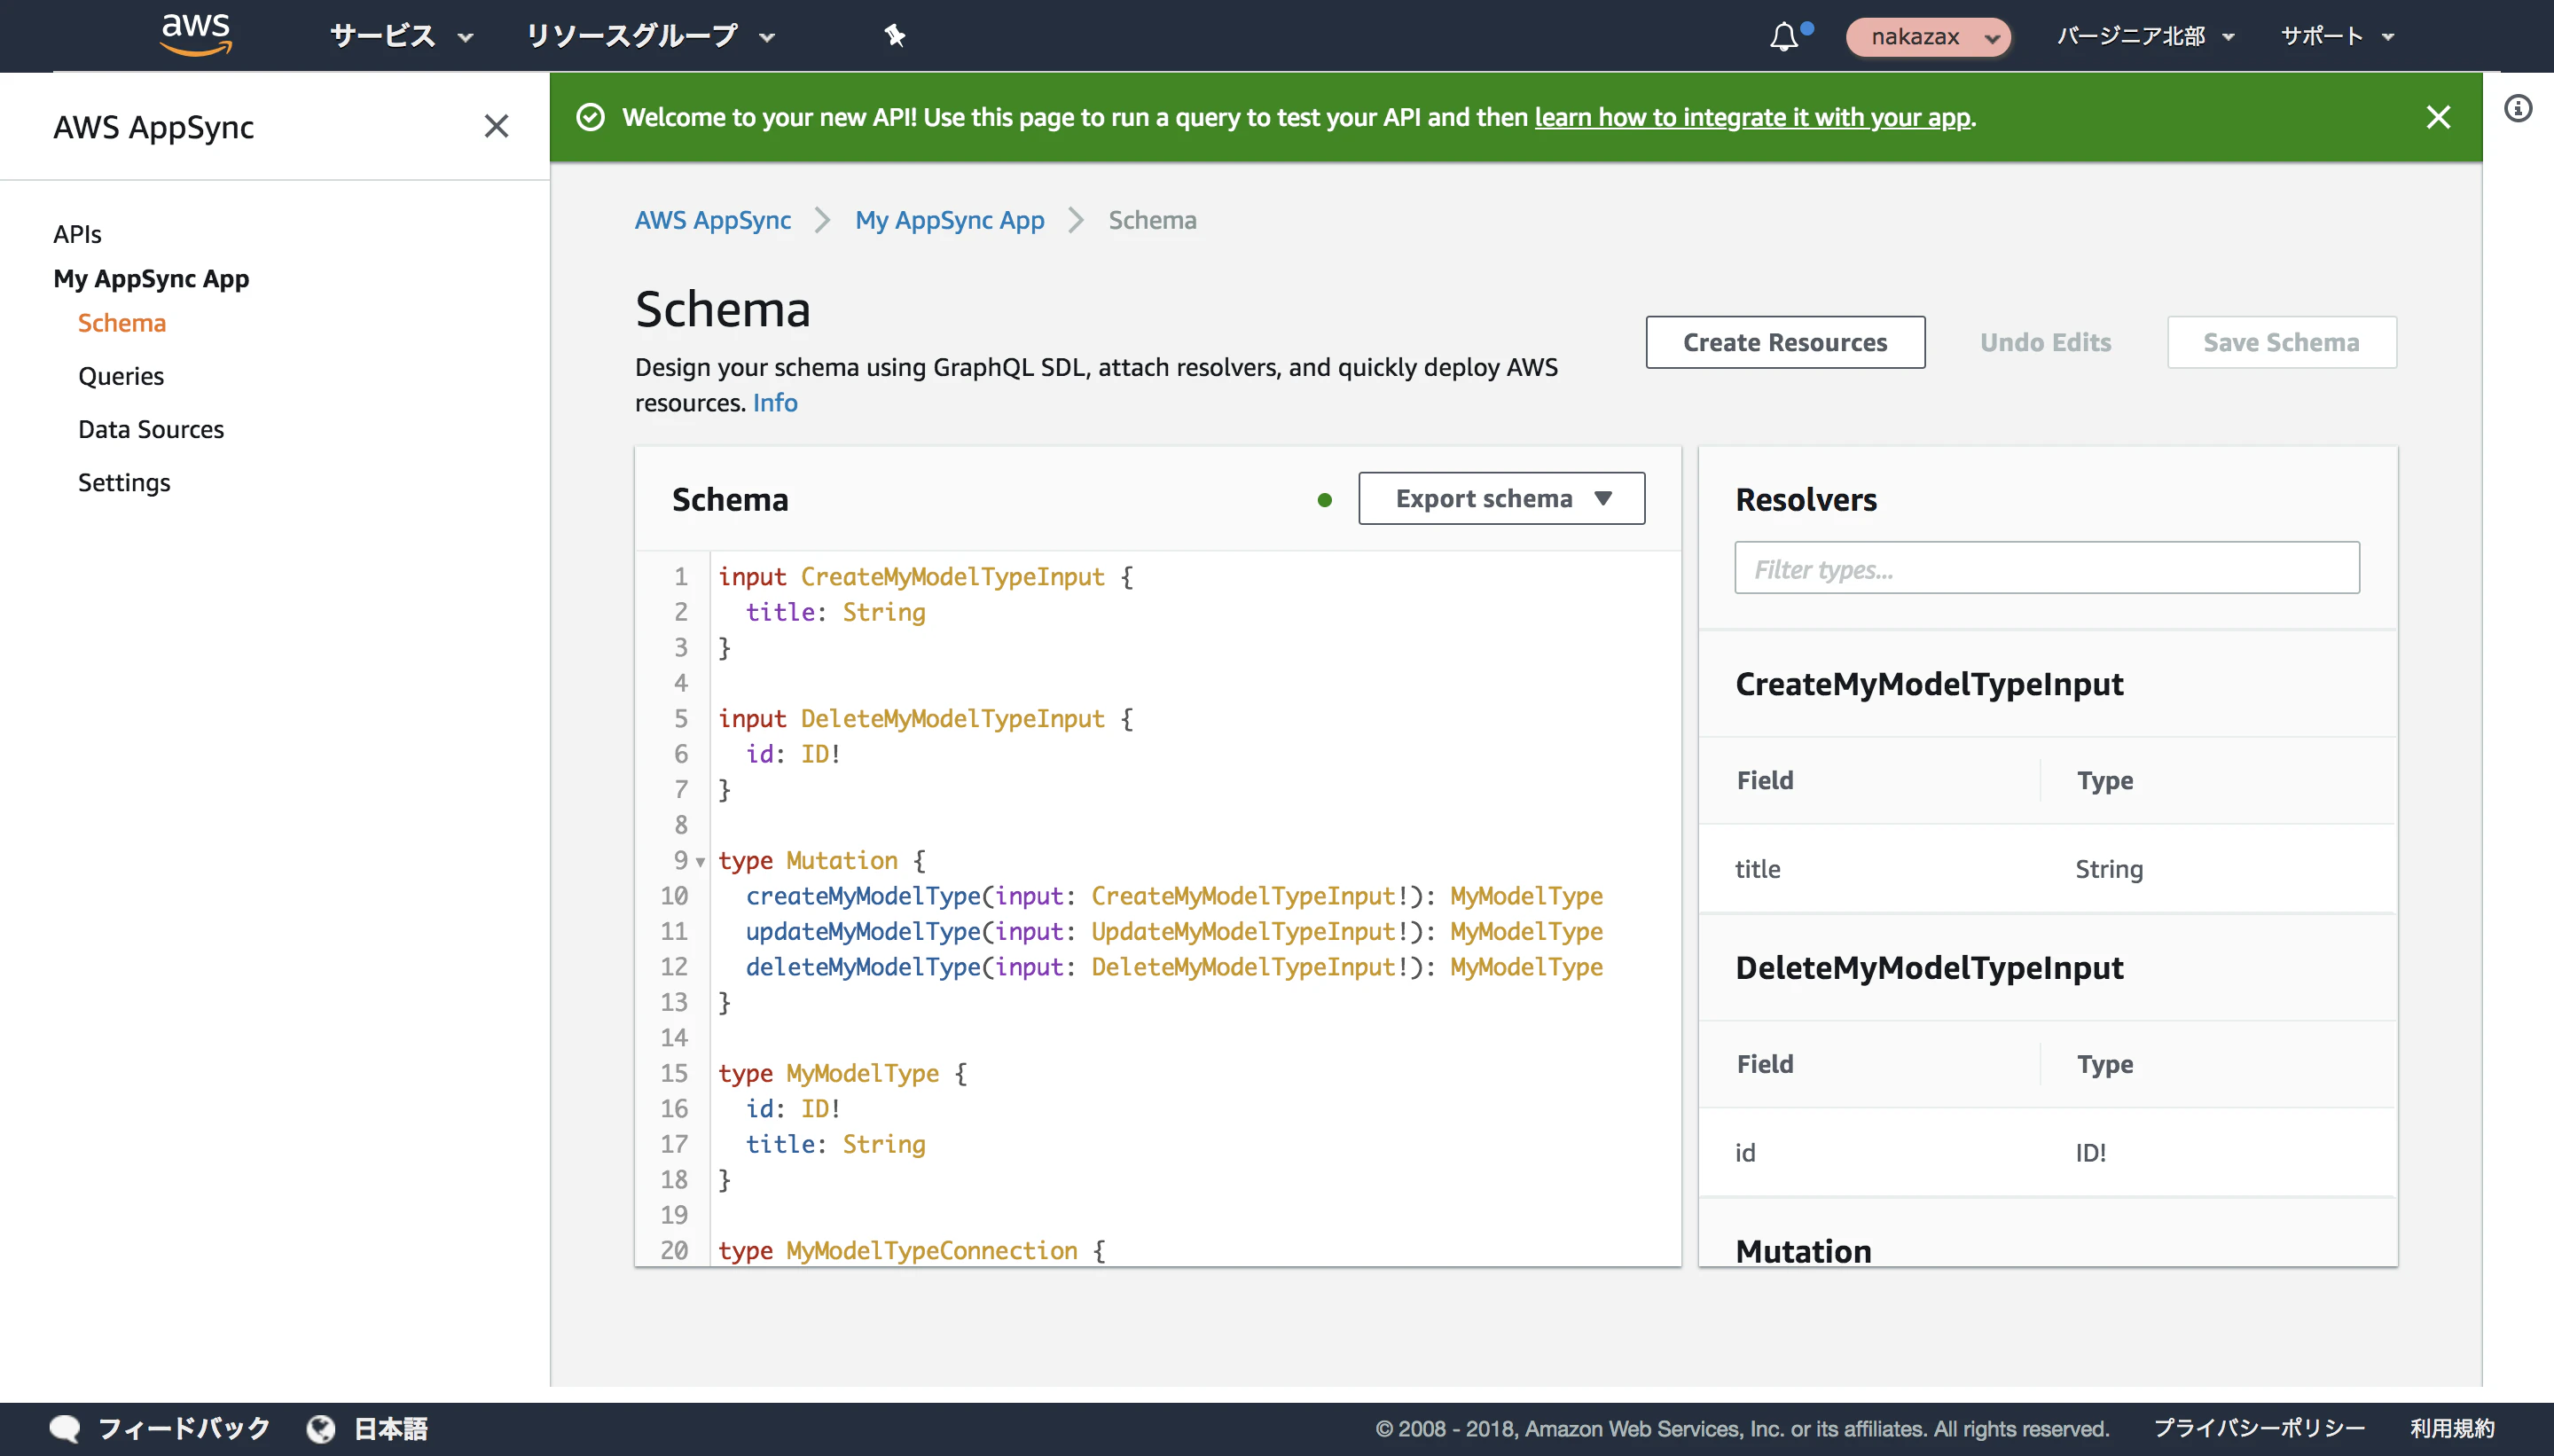Dismiss the green welcome banner
2554x1456 pixels.
click(2438, 117)
